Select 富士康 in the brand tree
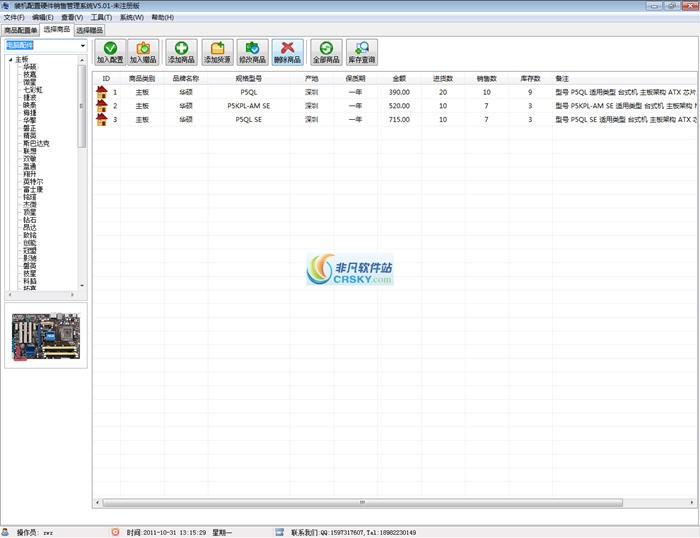Viewport: 700px width, 538px height. (x=33, y=189)
